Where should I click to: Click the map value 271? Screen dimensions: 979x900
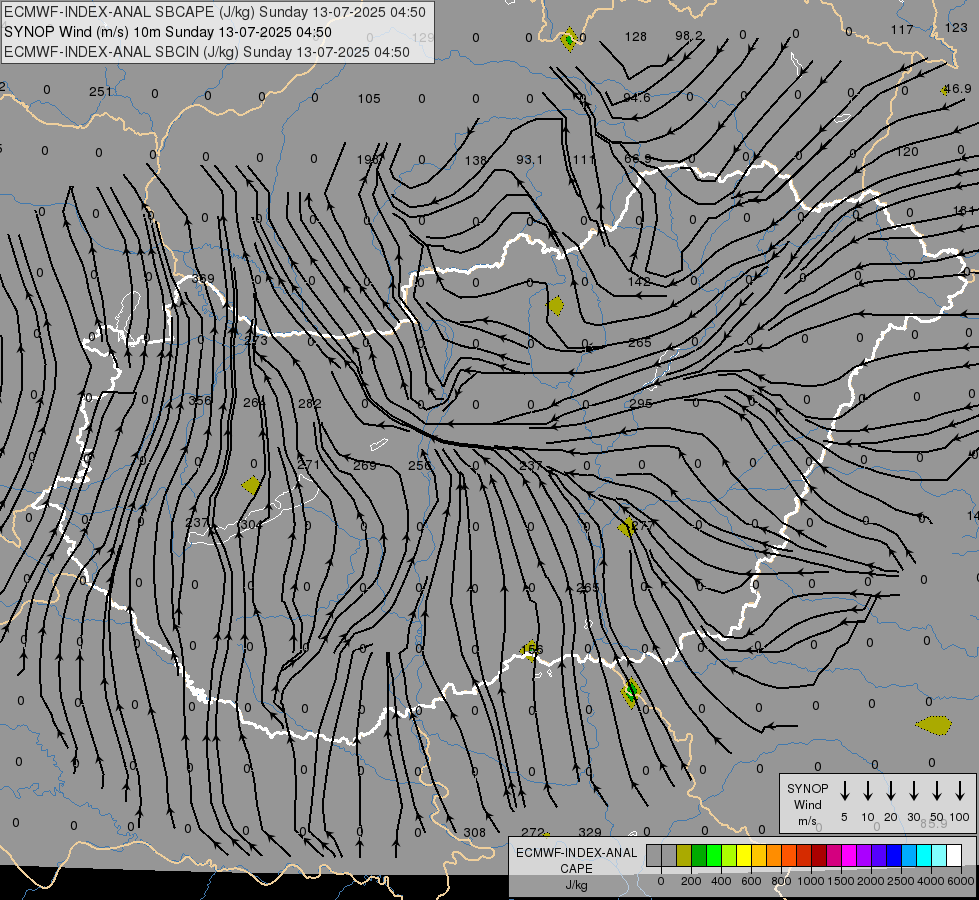[308, 464]
